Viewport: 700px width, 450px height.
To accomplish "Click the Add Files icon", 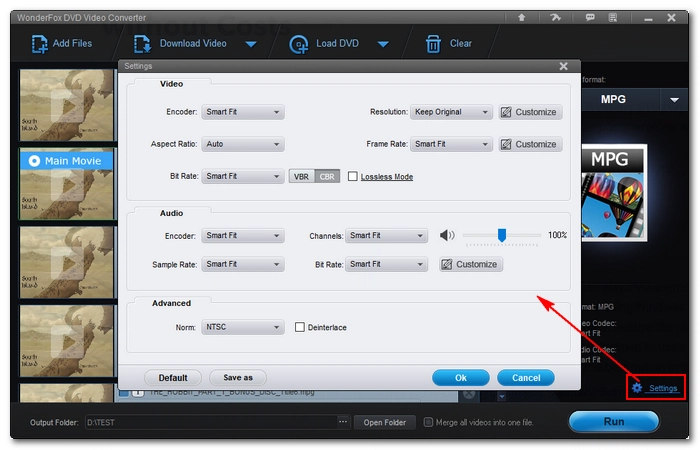I will 39,44.
